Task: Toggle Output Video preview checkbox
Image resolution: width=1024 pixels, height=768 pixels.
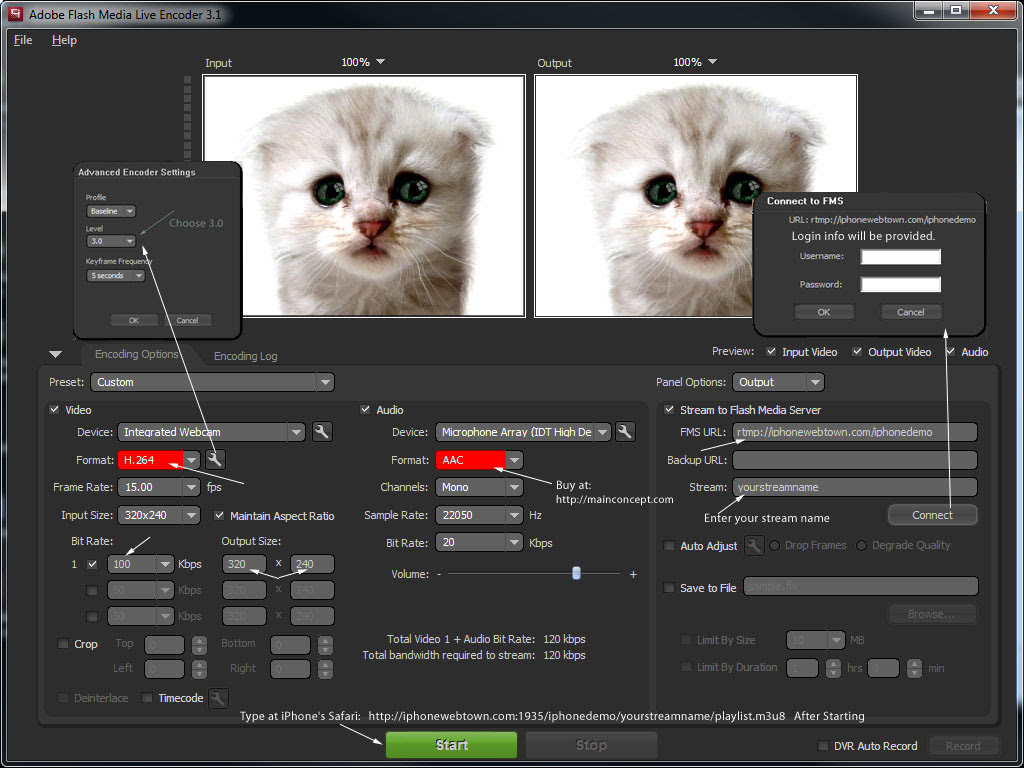Action: coord(857,351)
